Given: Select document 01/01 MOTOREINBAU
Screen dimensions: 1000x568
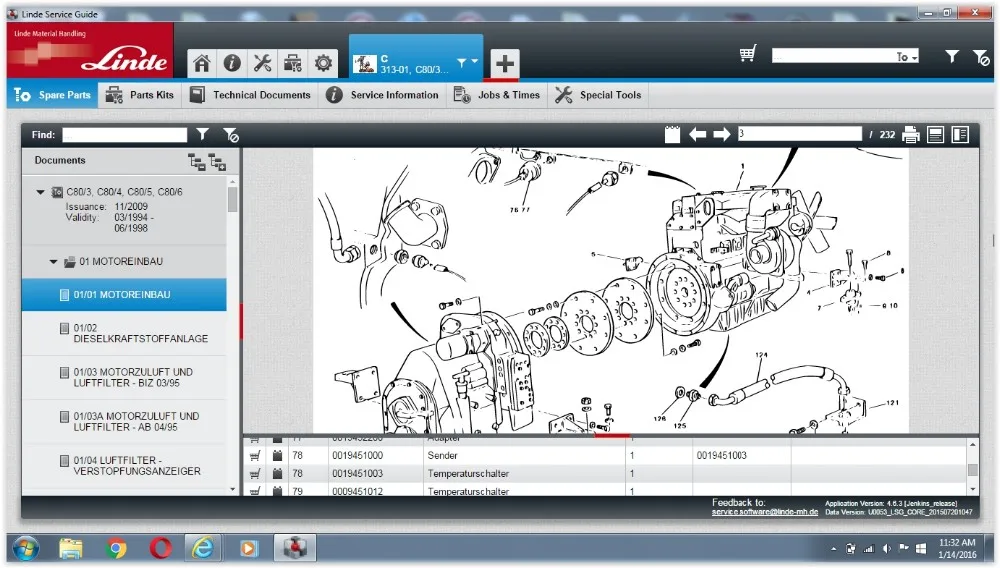Looking at the screenshot, I should (124, 295).
